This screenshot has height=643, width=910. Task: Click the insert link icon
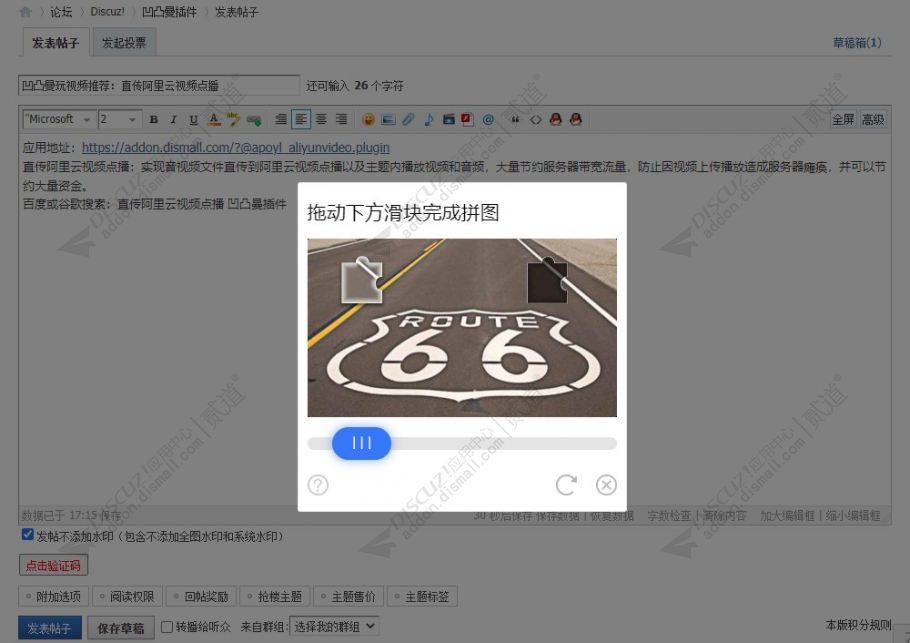(254, 120)
